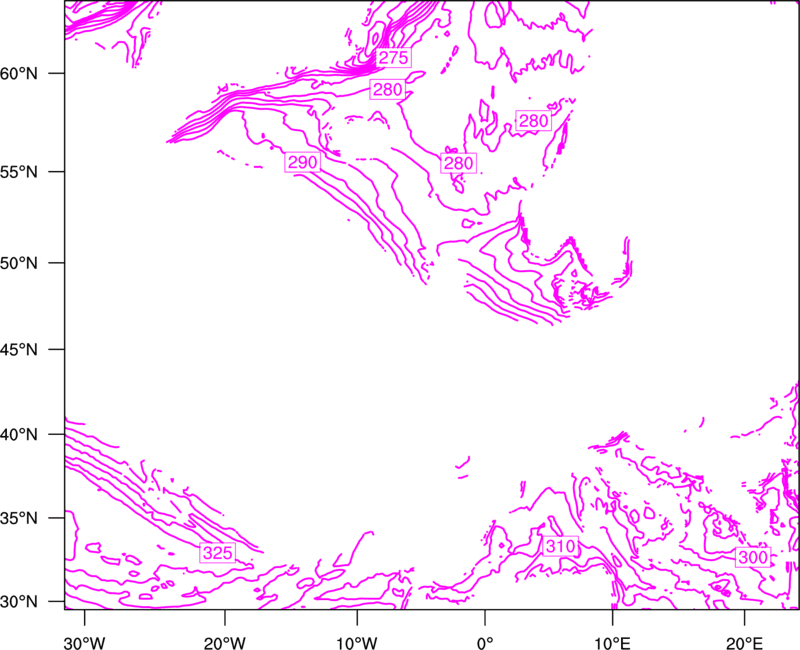This screenshot has height=650, width=800.
Task: Click the 50°N latitude axis label
Action: pos(19,263)
